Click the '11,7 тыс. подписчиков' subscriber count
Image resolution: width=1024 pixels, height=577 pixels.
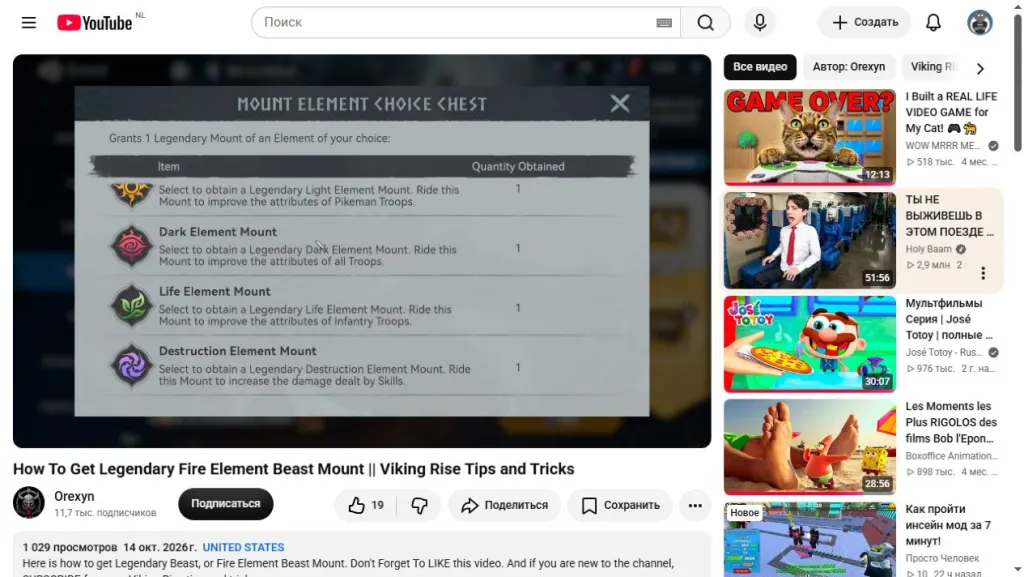pyautogui.click(x=105, y=513)
